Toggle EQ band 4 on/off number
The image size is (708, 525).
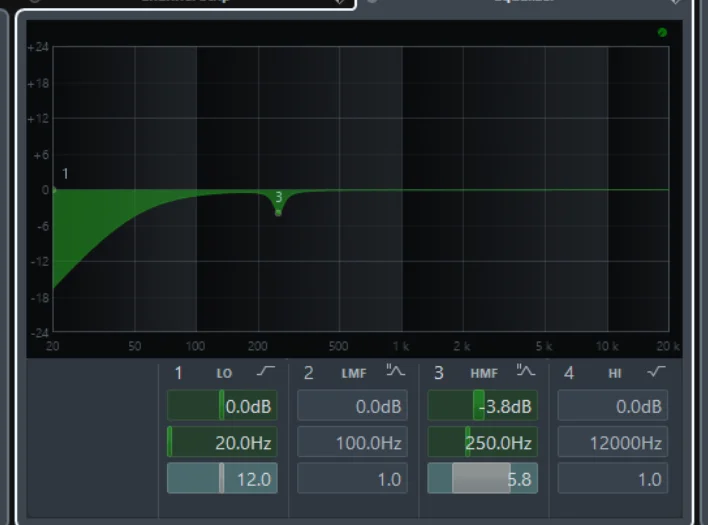[569, 373]
